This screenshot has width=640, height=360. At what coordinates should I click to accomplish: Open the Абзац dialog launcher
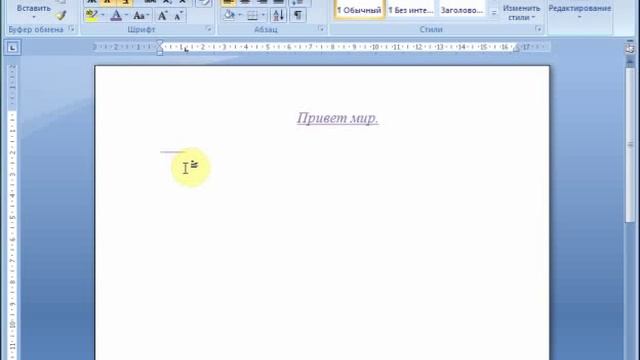coord(321,29)
